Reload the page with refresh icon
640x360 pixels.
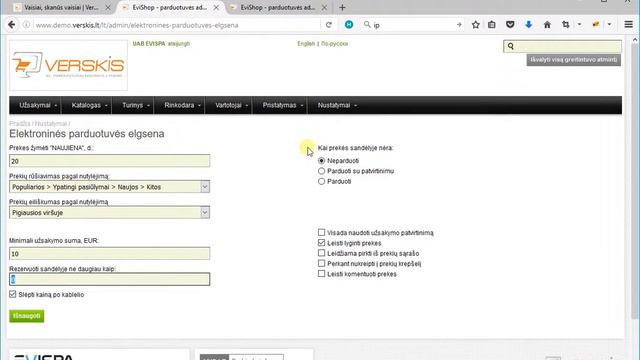coord(329,25)
